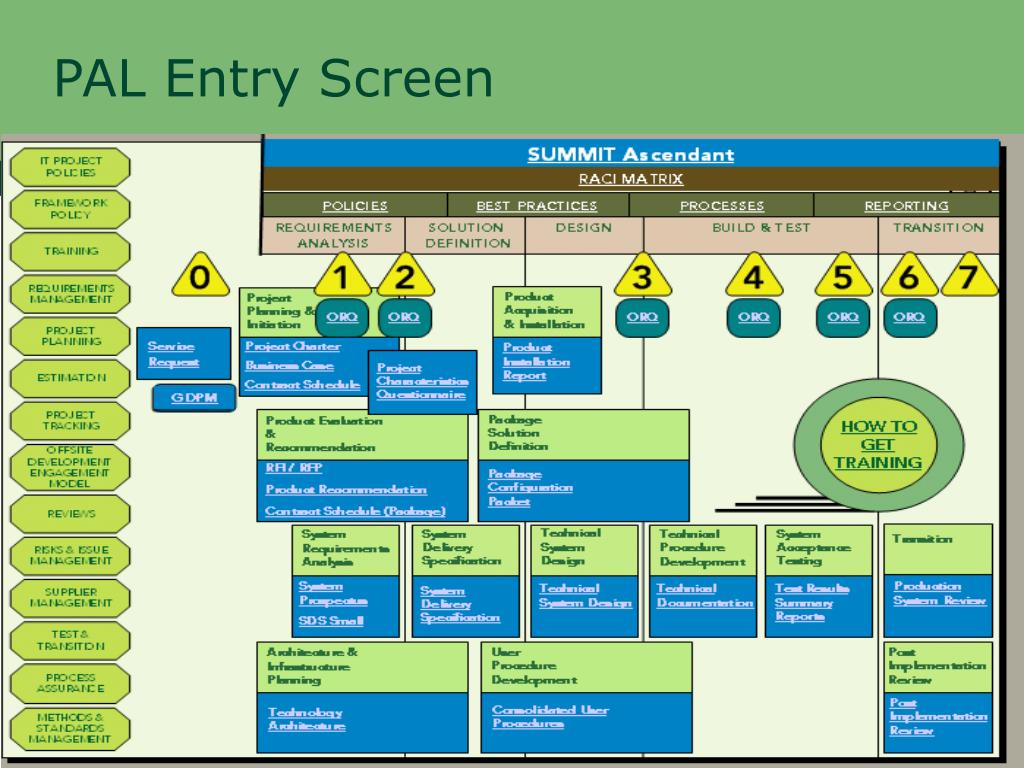Open the Test Results Summary Reports link
1024x768 pixels.
click(x=812, y=603)
